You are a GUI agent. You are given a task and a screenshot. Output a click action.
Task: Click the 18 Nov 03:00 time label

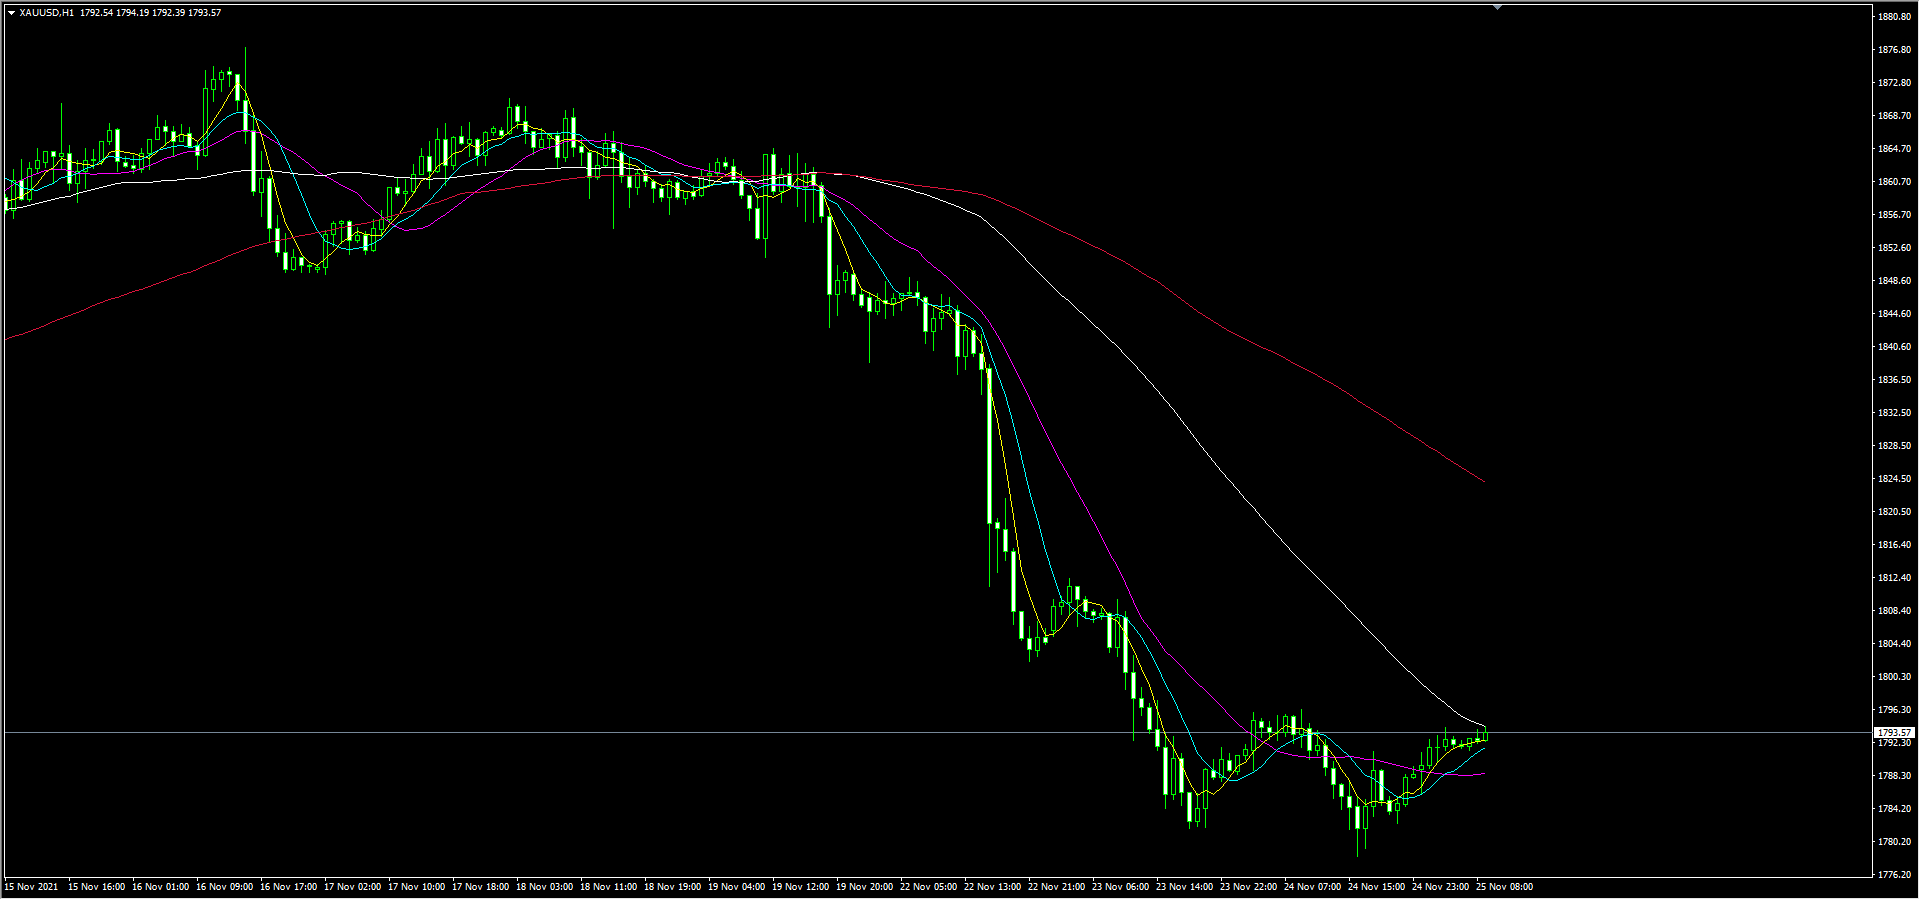pyautogui.click(x=544, y=887)
